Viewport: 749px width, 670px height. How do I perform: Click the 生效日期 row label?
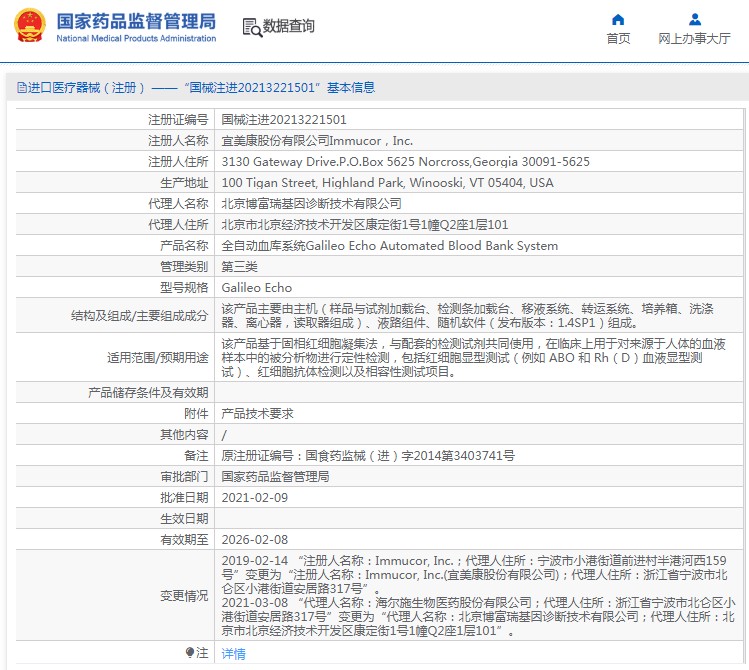[x=184, y=519]
